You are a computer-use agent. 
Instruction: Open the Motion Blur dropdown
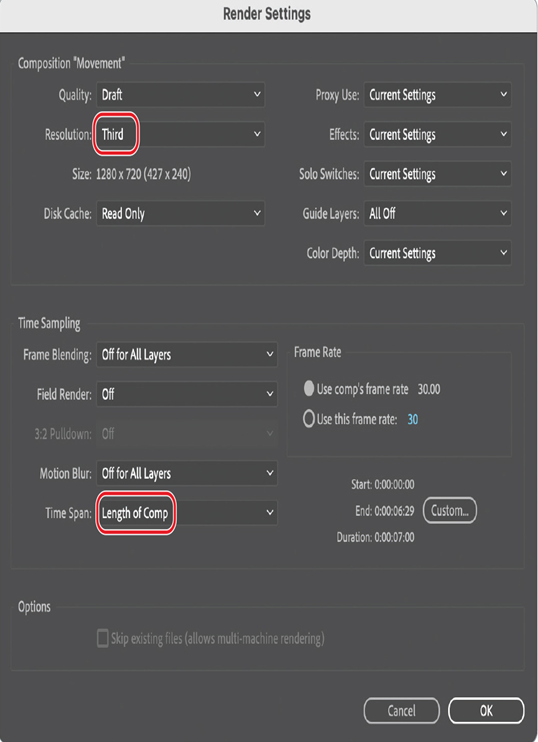pos(187,473)
